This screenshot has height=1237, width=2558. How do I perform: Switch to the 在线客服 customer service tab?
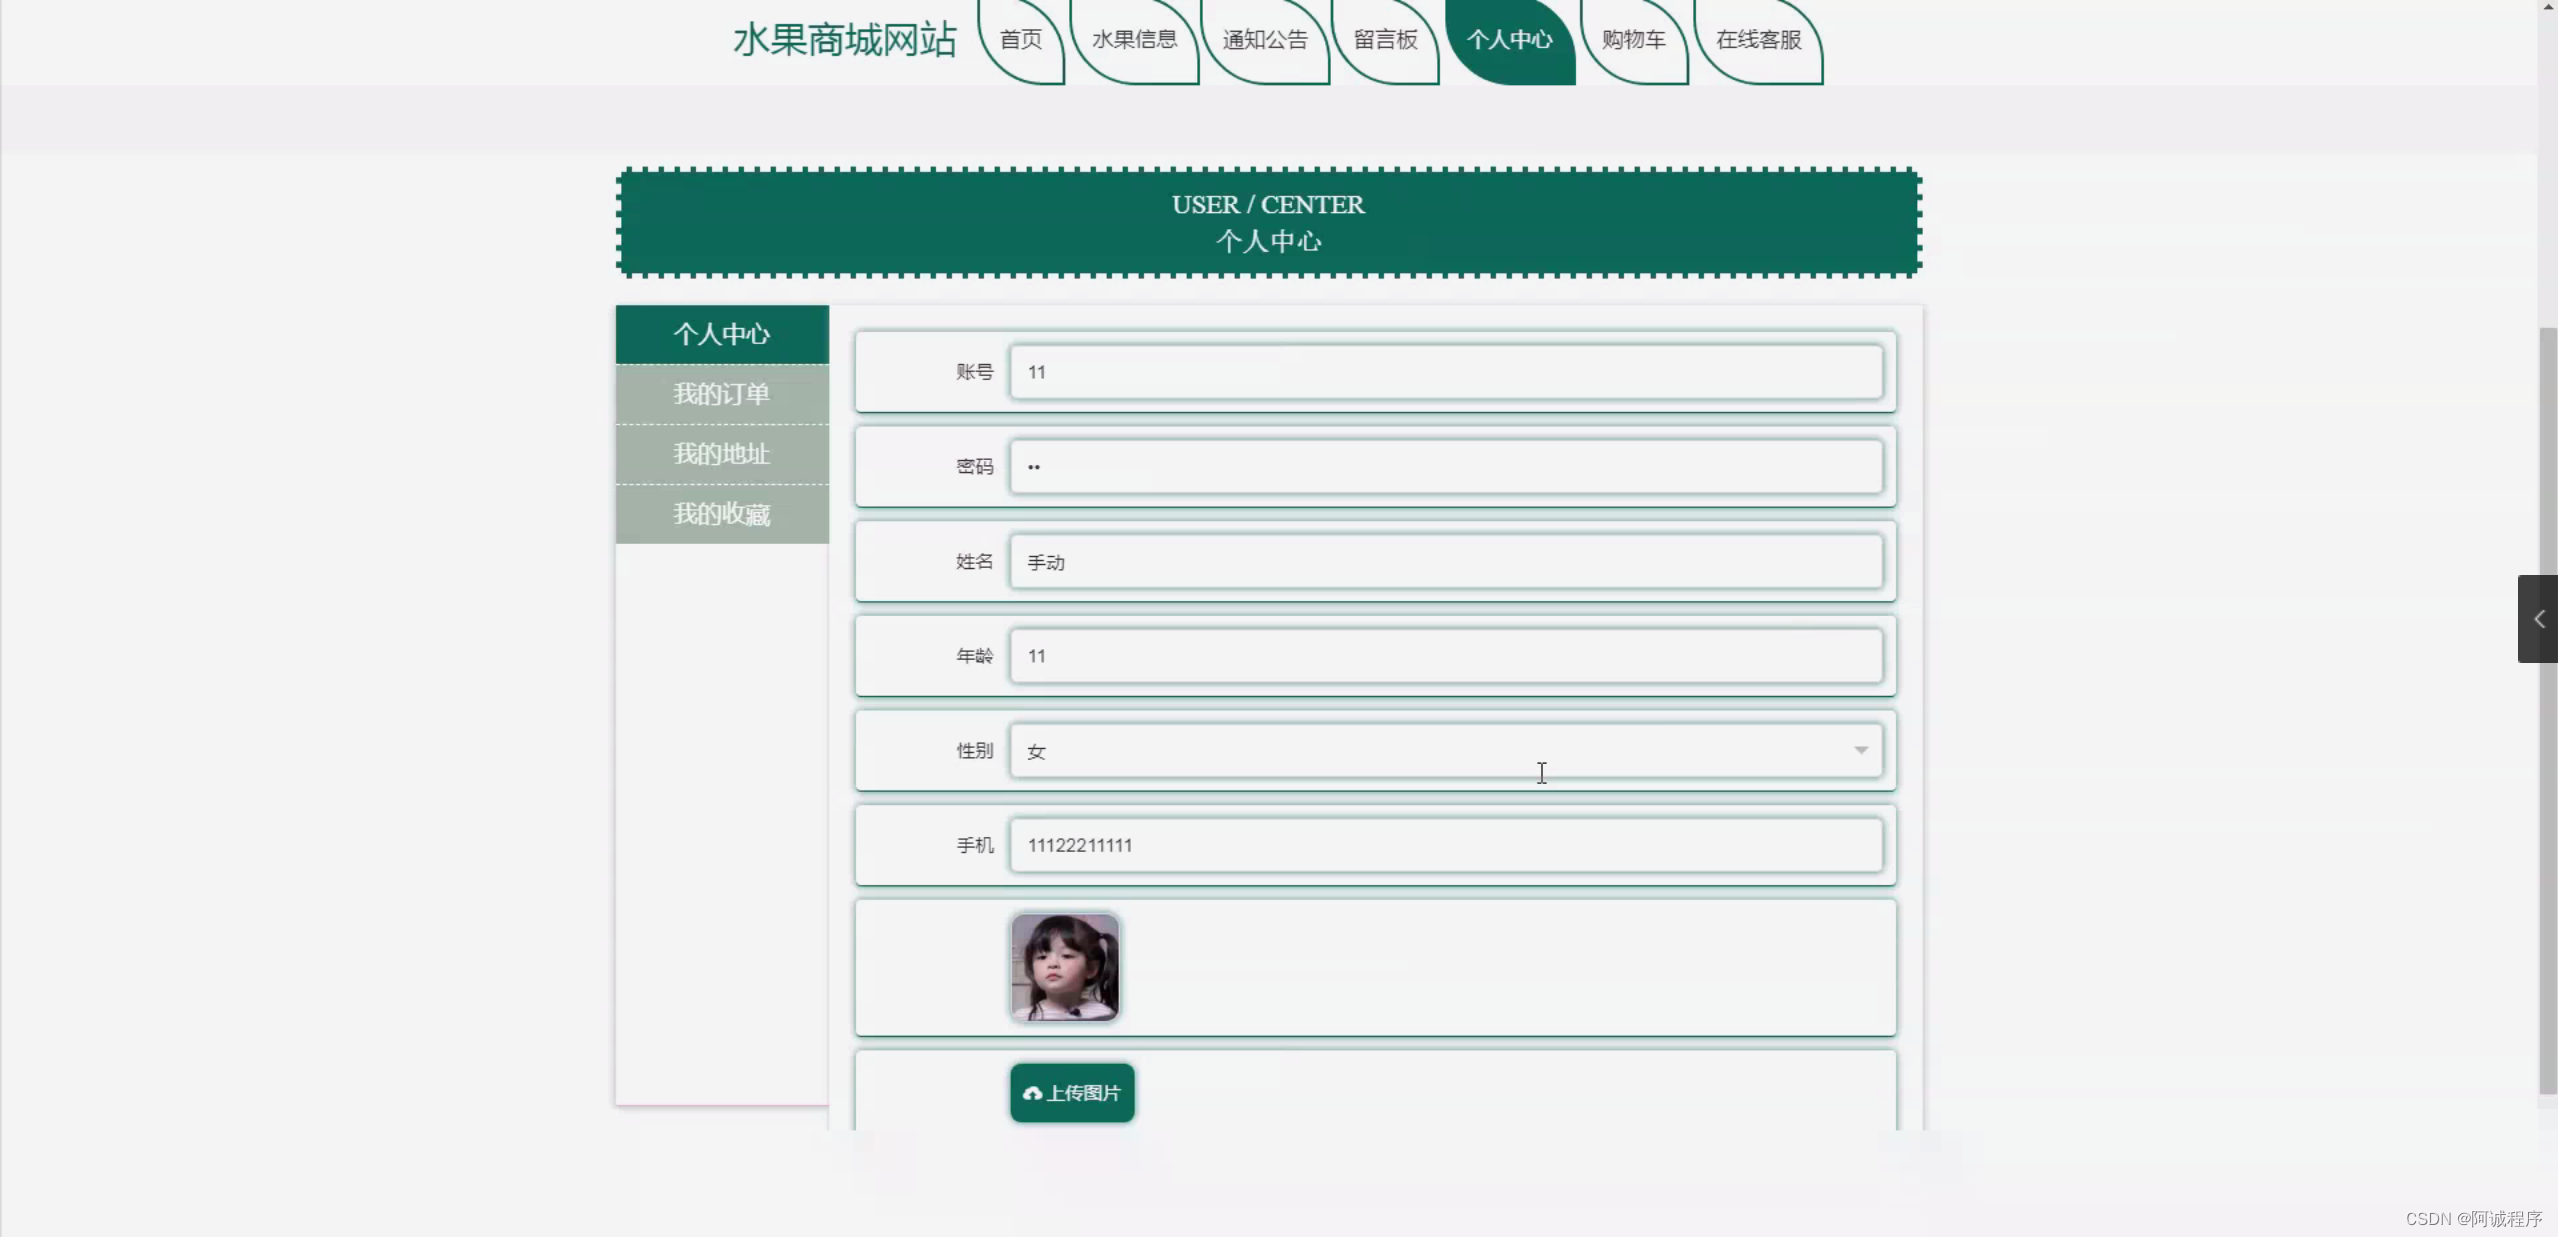point(1758,41)
